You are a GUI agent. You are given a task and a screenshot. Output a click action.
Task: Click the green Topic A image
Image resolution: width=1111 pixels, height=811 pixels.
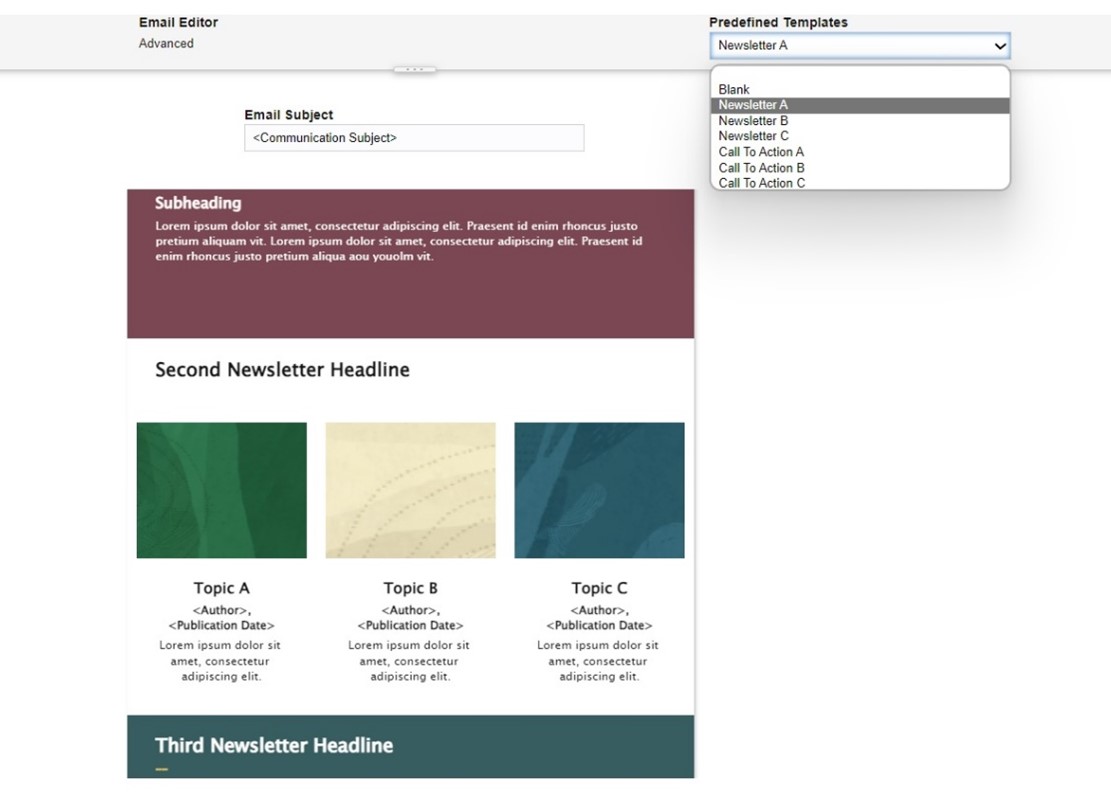pos(221,490)
